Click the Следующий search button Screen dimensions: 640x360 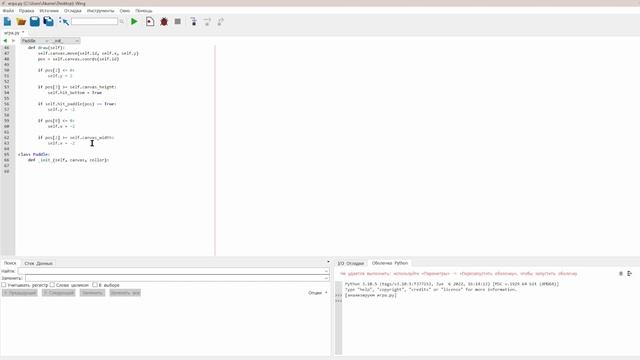pyautogui.click(x=58, y=293)
